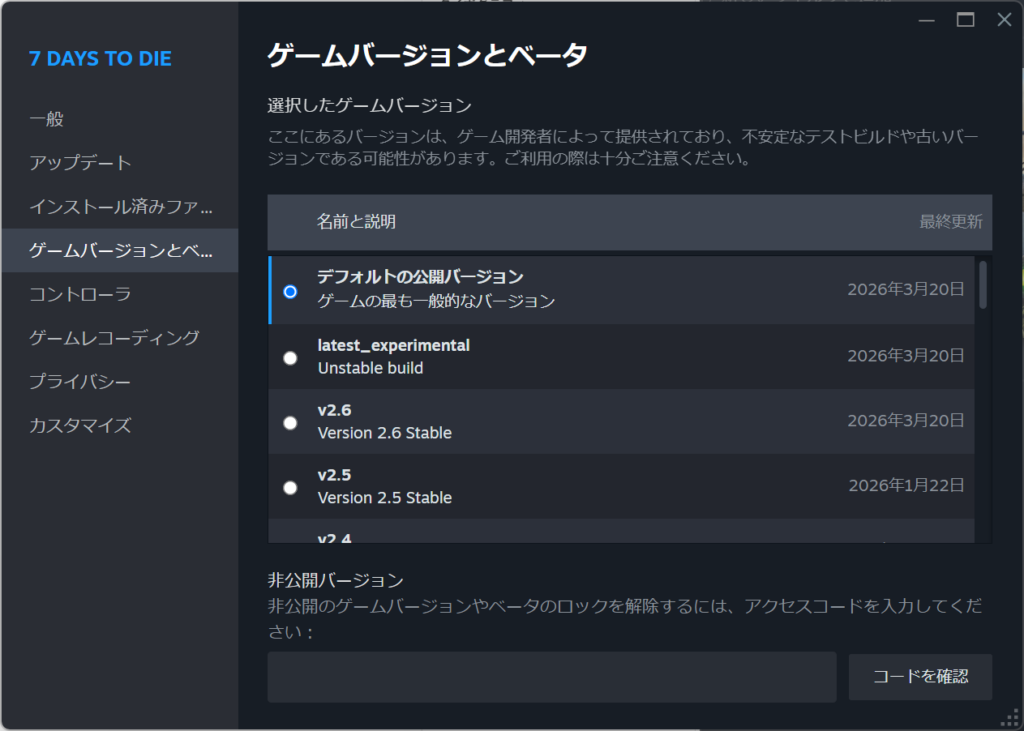Go to the アップデート section
Image resolution: width=1024 pixels, height=731 pixels.
click(81, 163)
